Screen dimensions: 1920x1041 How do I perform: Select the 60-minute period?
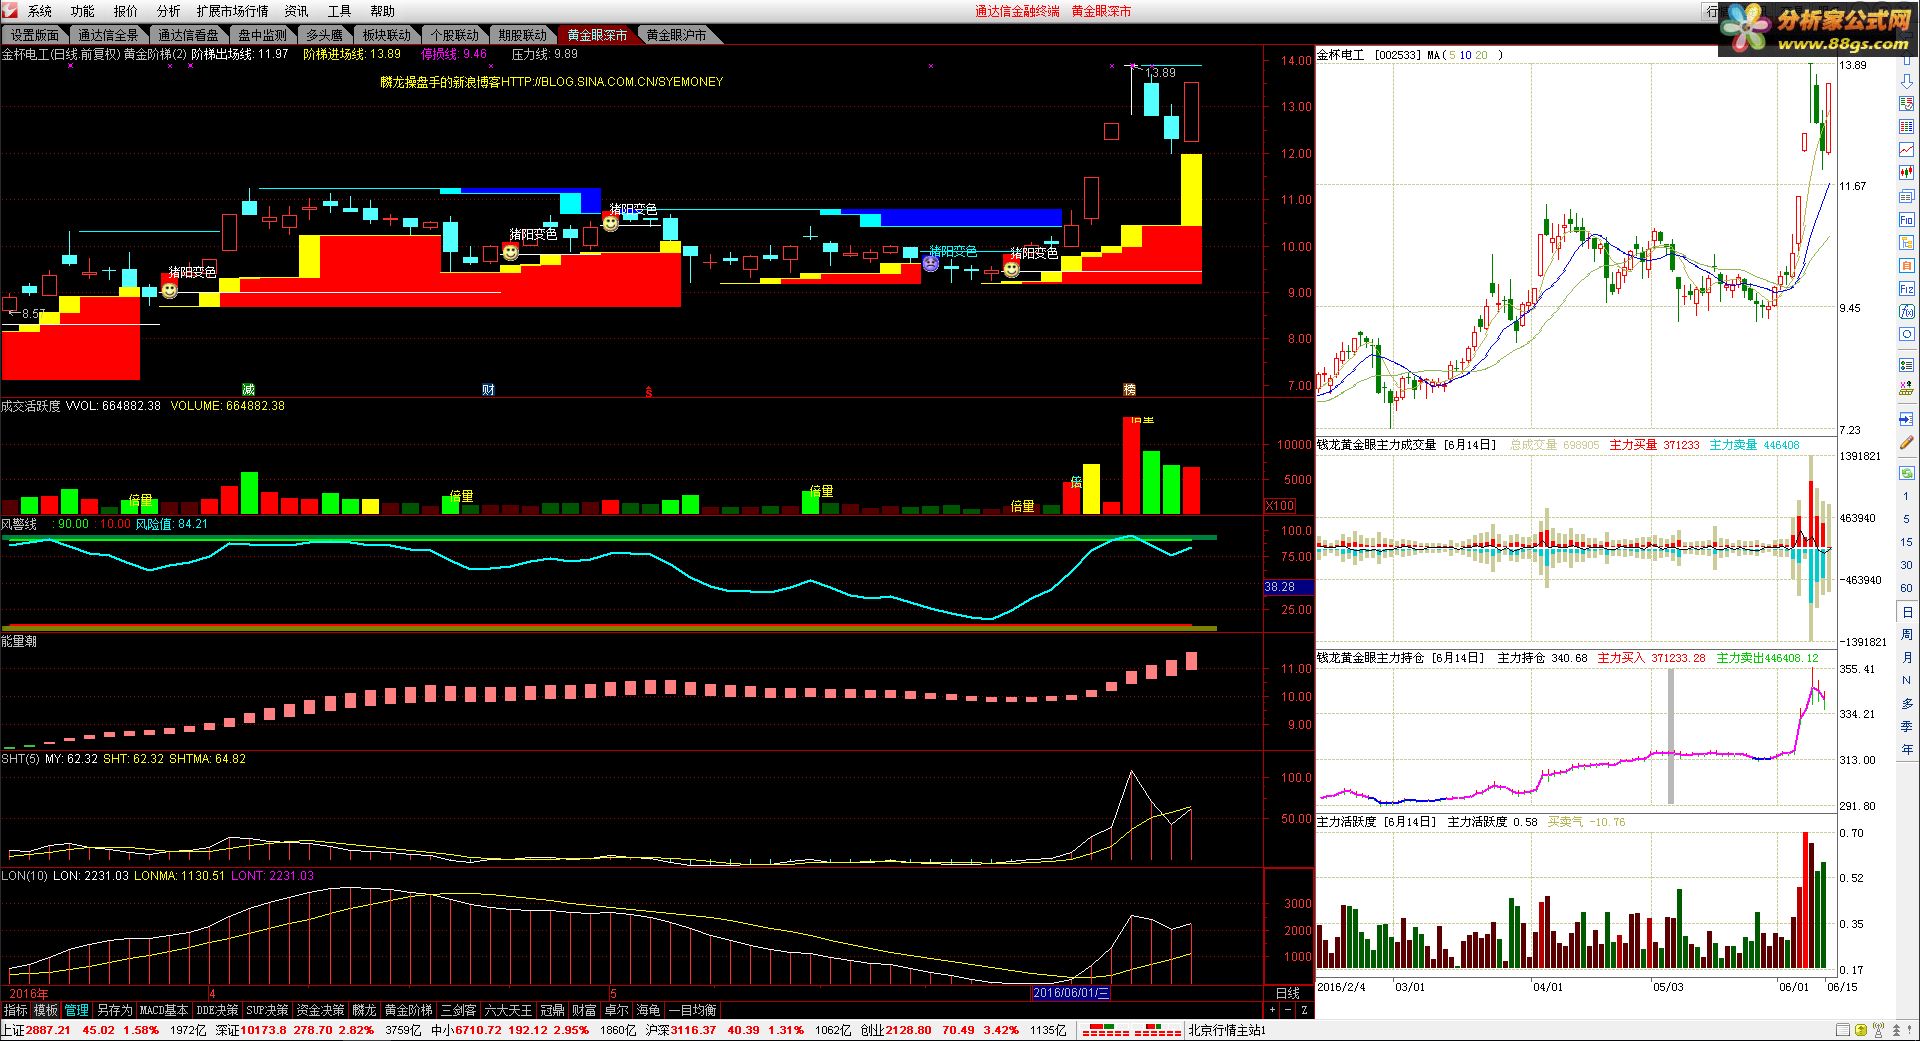tap(1906, 588)
